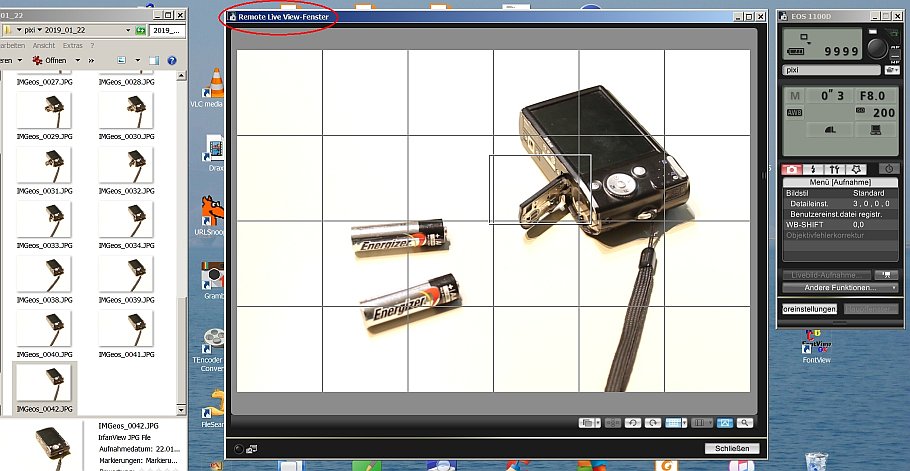Select thumbnail IMGeos_0034.JPG
910x471 pixels.
[x=127, y=225]
